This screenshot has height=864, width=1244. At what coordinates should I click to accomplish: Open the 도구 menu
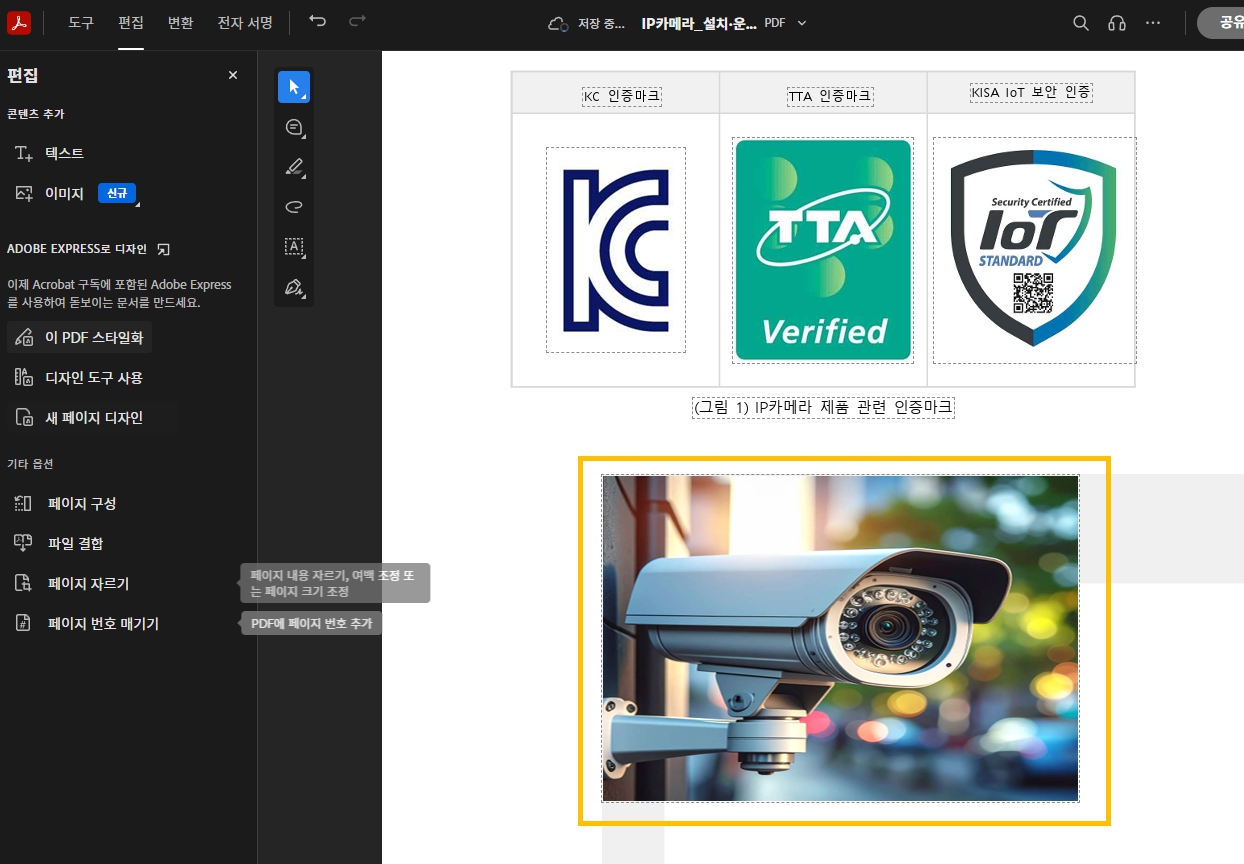[x=81, y=22]
